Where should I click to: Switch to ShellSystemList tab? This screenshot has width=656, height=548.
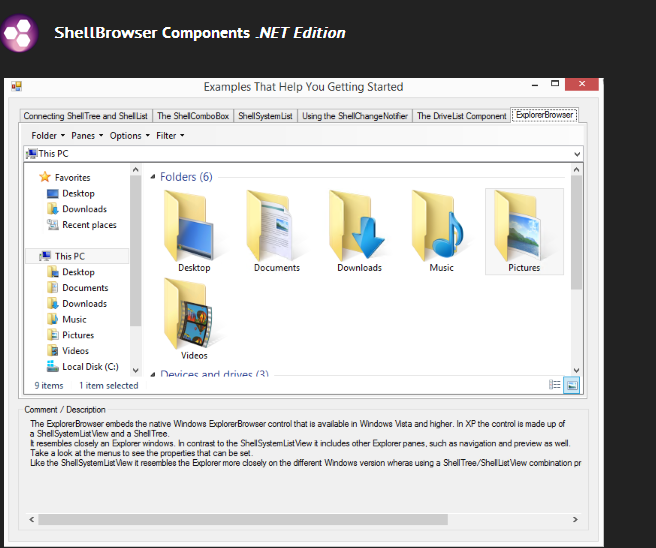(265, 116)
